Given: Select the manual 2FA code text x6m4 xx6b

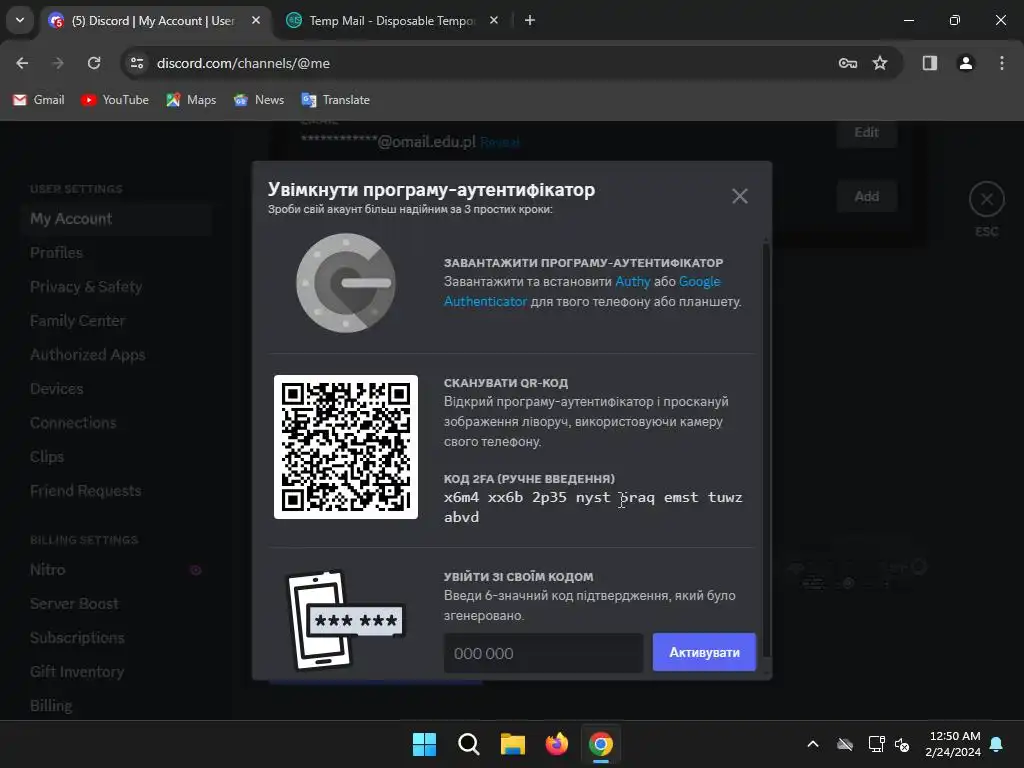Looking at the screenshot, I should (483, 497).
